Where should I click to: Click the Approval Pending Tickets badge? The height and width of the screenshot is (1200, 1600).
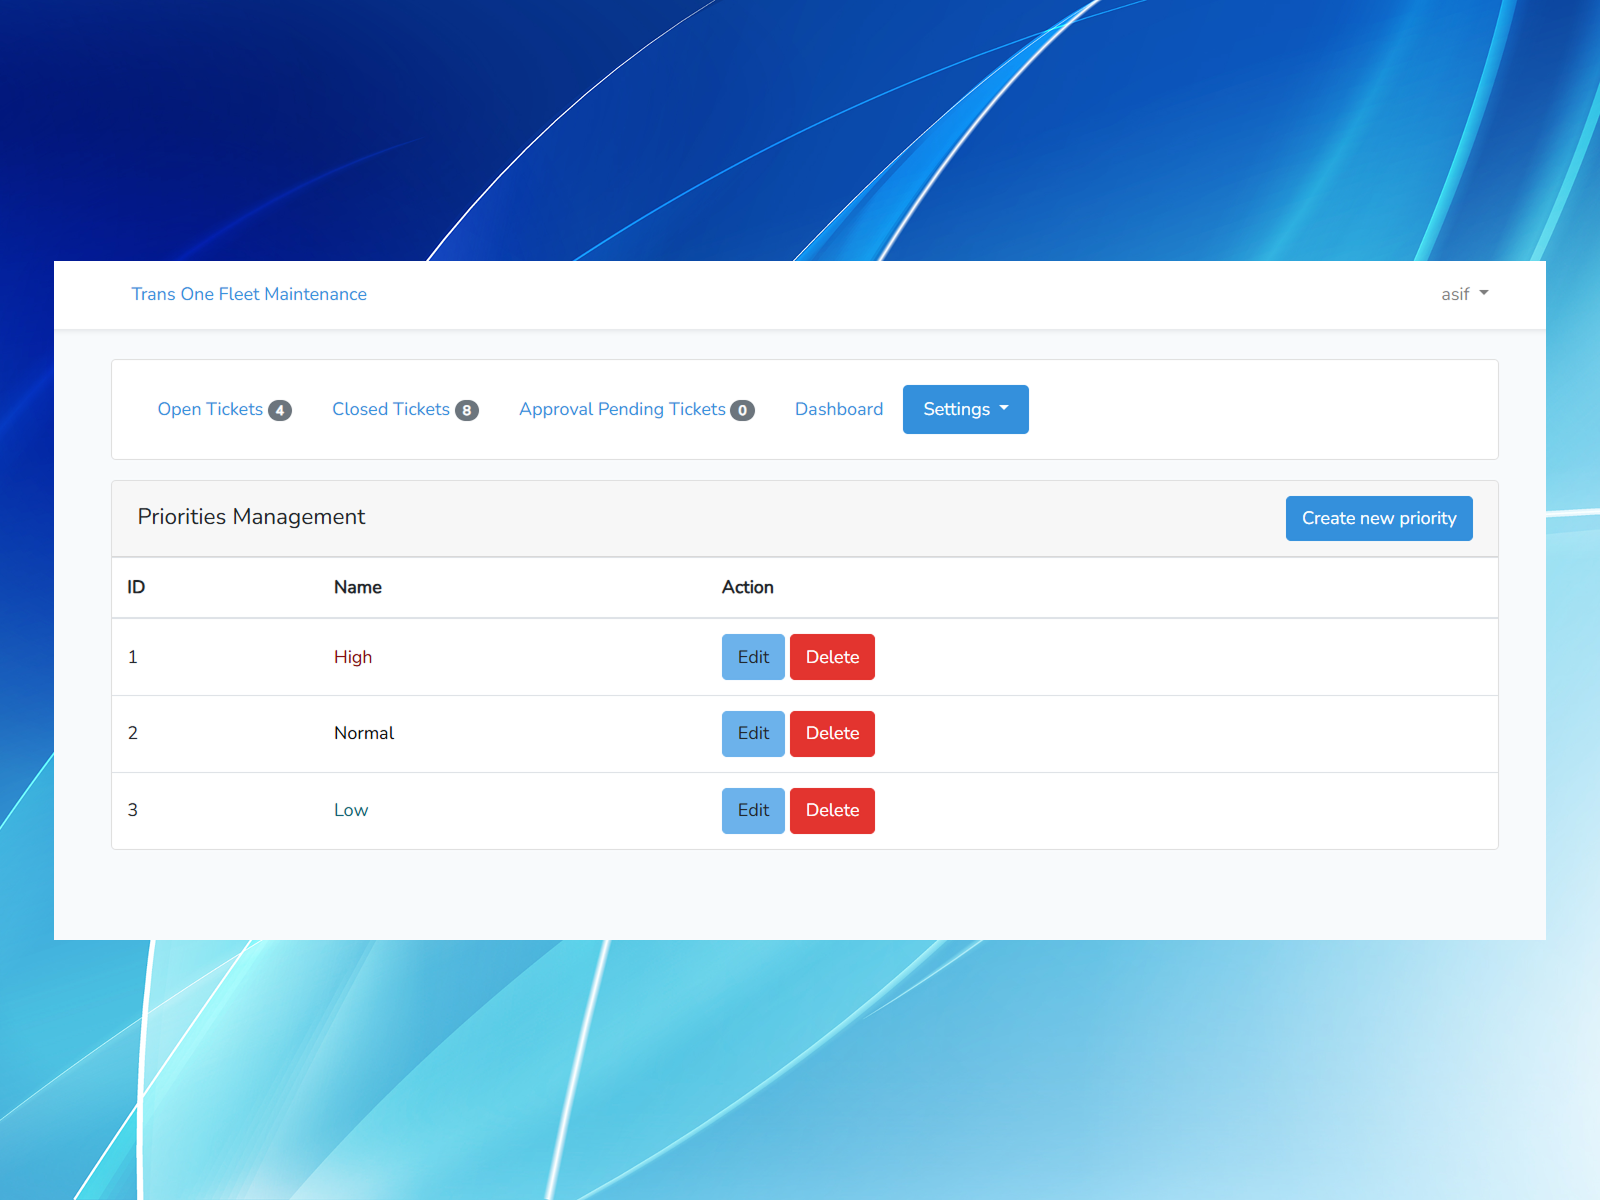coord(742,410)
